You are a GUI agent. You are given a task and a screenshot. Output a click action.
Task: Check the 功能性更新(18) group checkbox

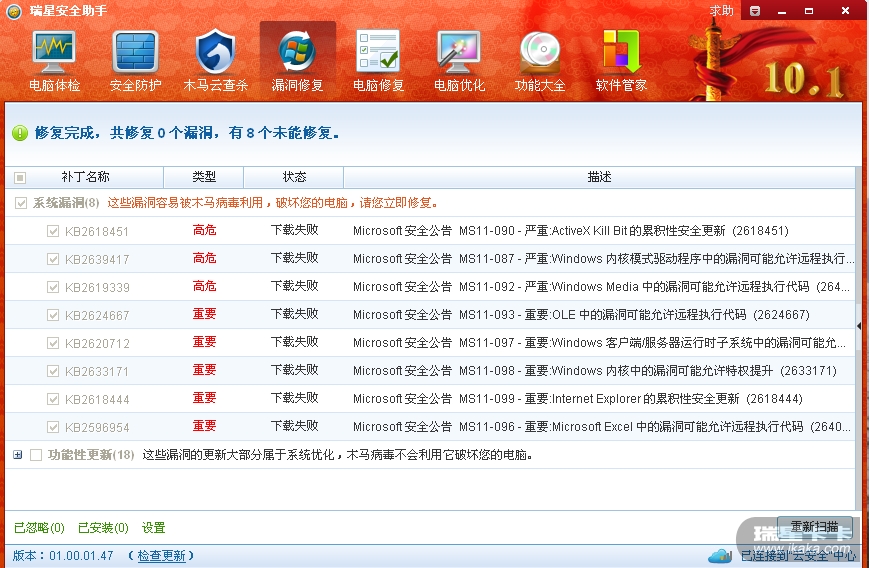click(x=36, y=455)
